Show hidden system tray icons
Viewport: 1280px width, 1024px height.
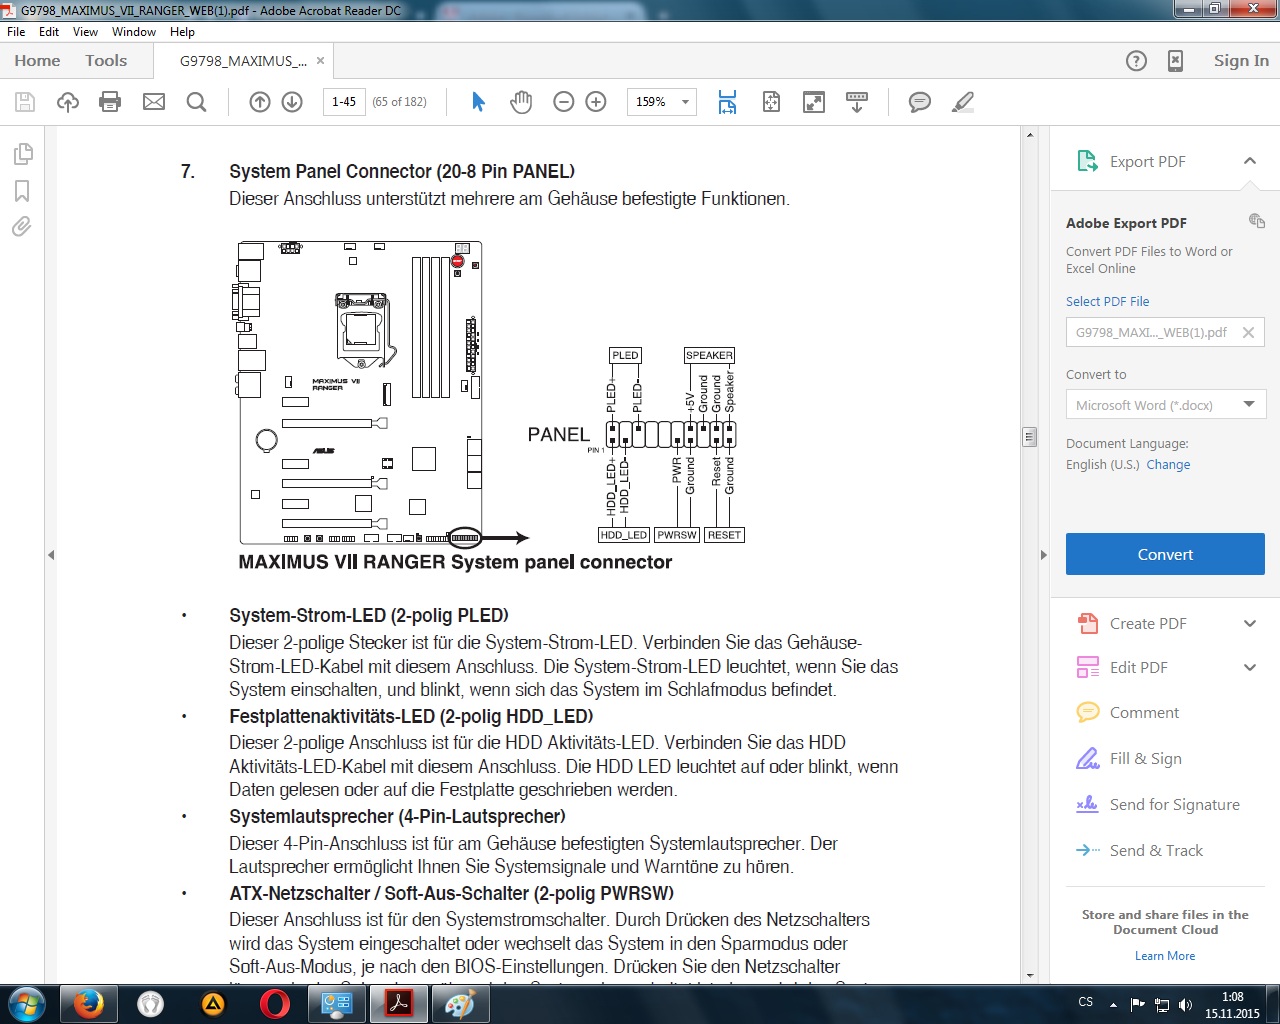coord(1113,1004)
